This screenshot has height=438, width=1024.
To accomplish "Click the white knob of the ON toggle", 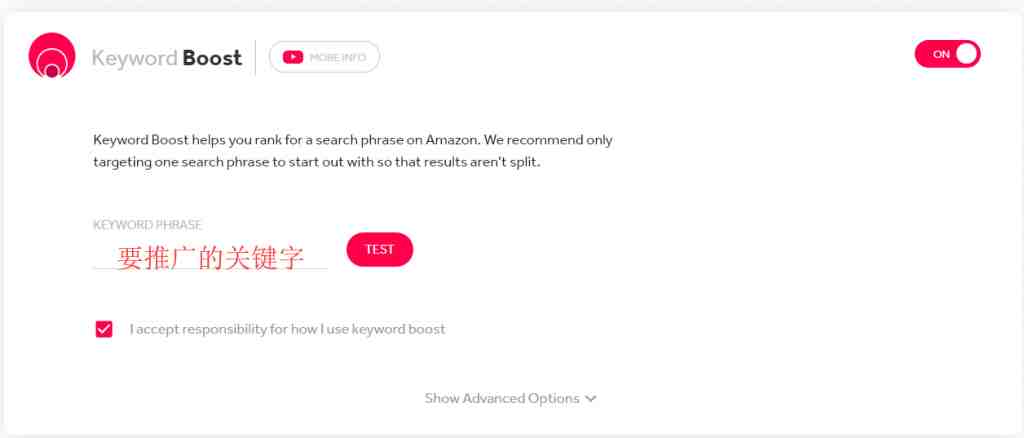I will point(967,54).
